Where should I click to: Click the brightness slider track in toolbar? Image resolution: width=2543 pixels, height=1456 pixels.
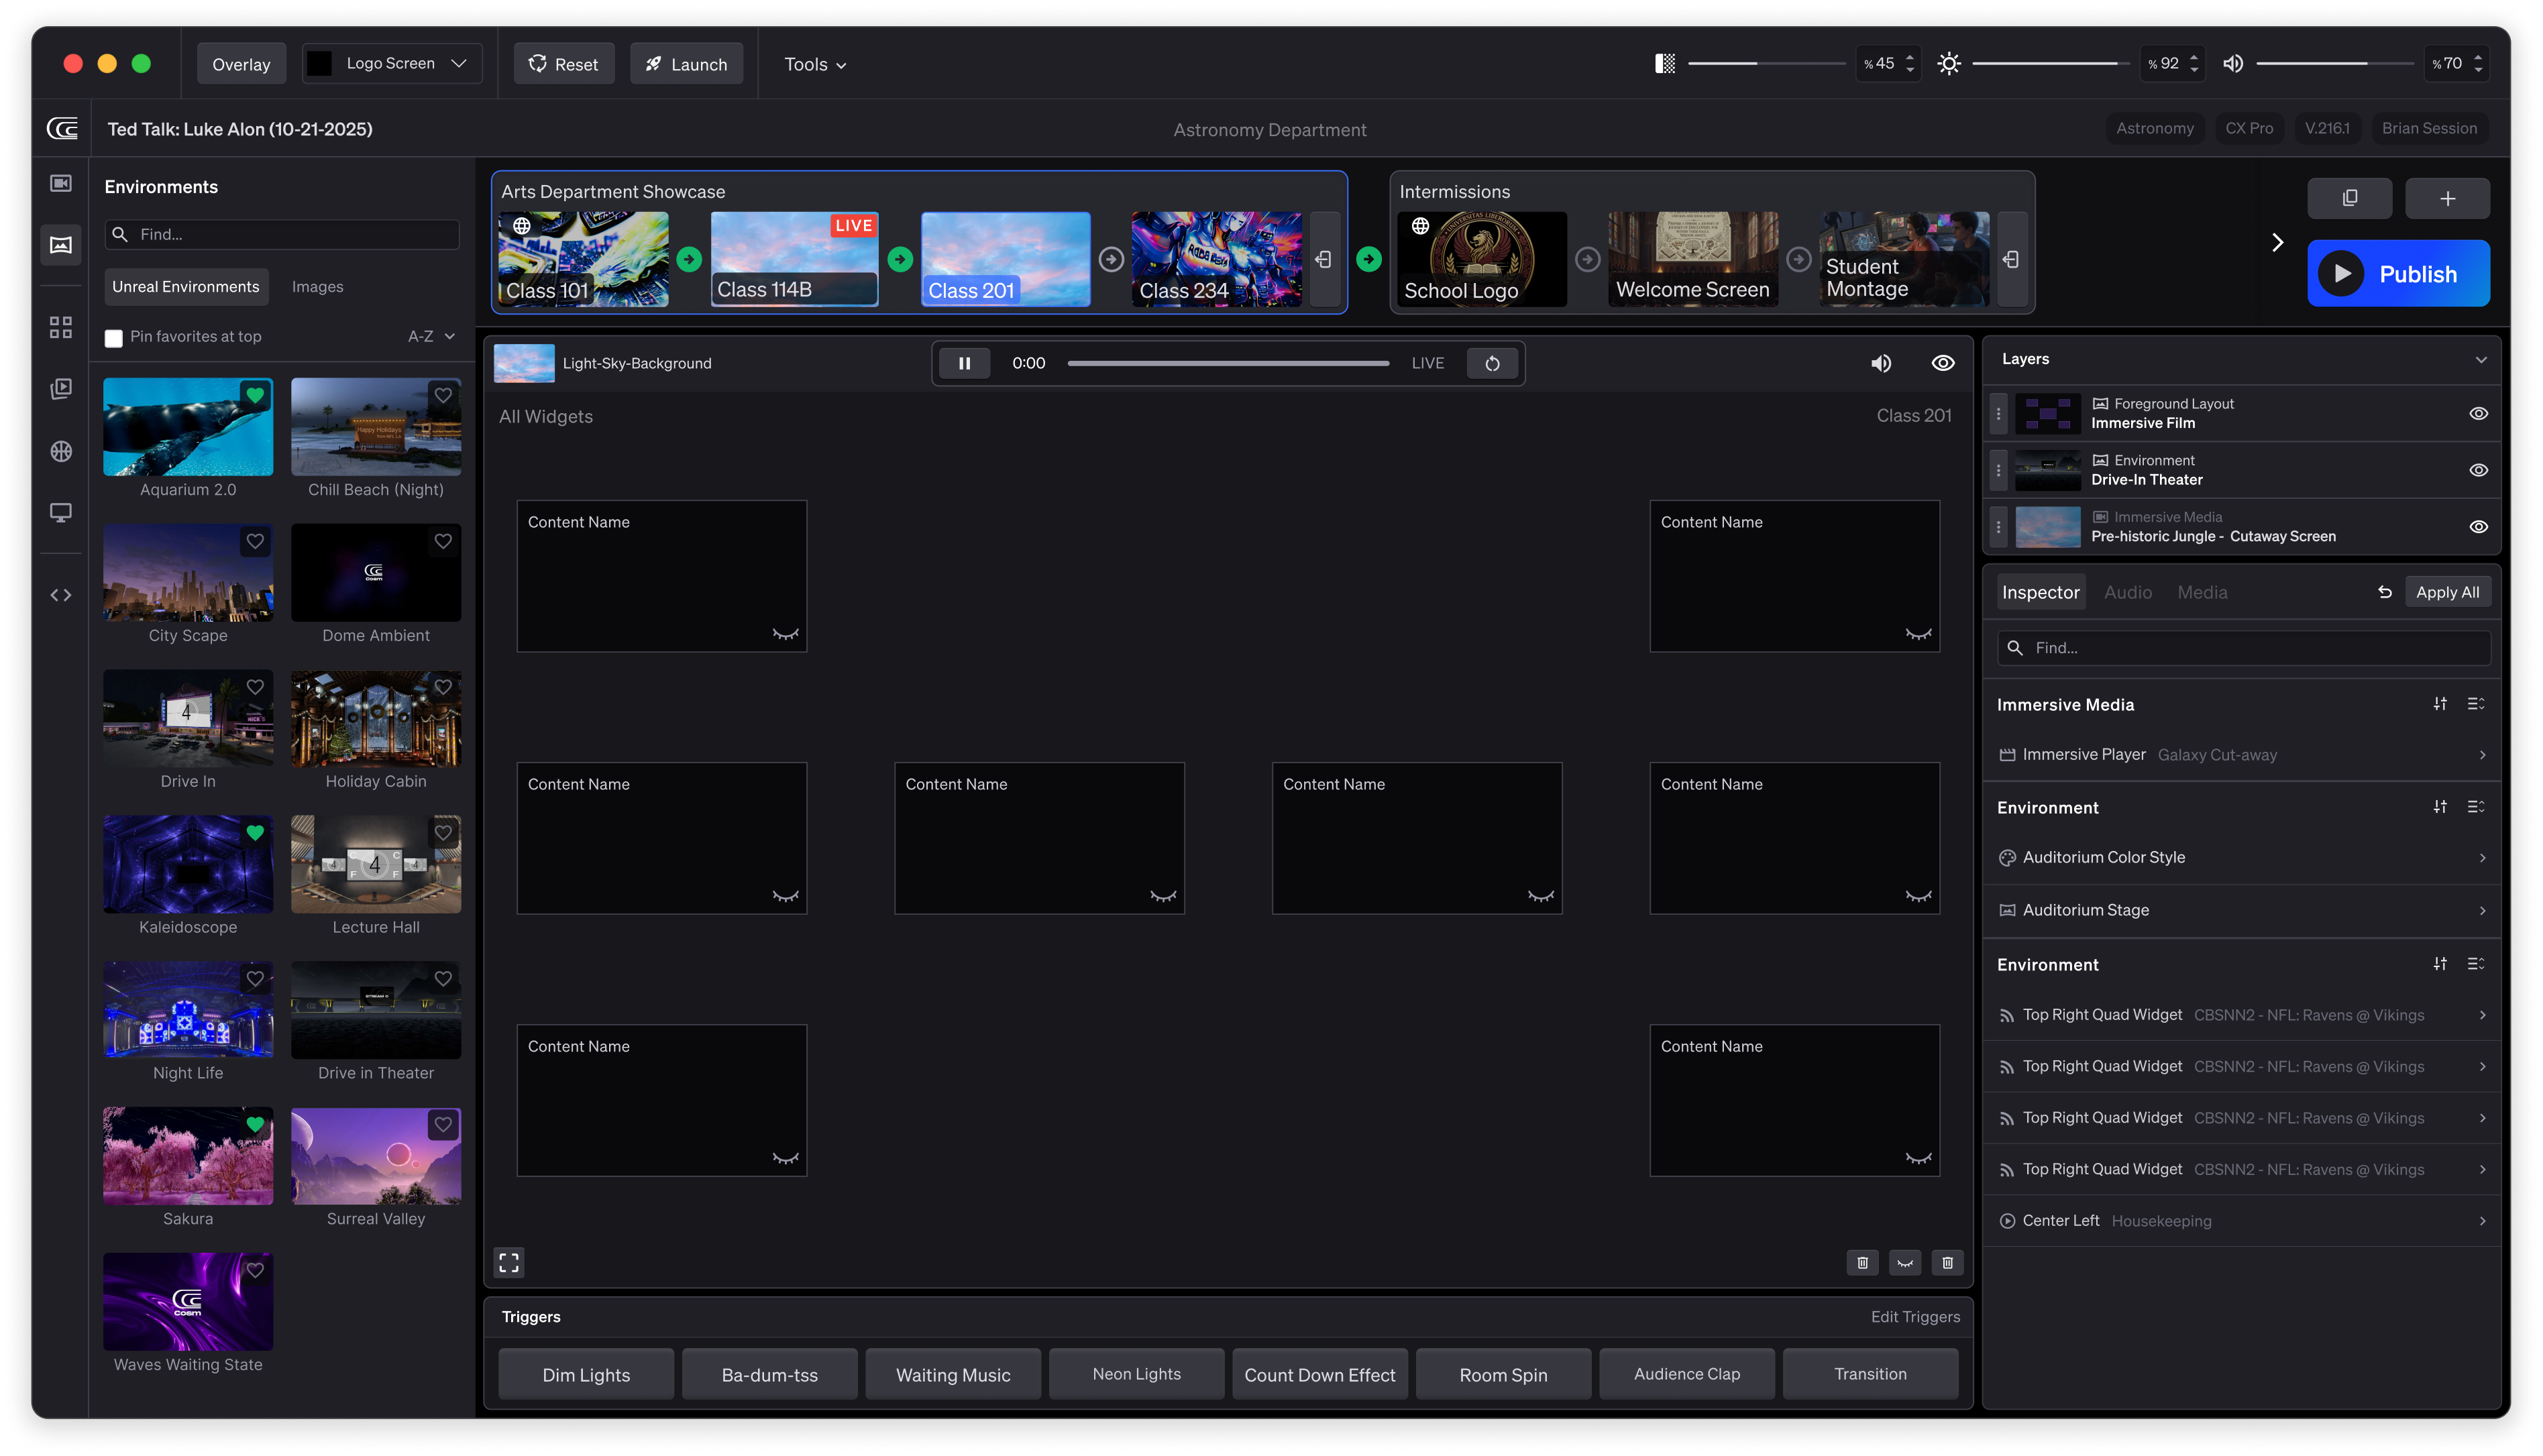[2049, 63]
